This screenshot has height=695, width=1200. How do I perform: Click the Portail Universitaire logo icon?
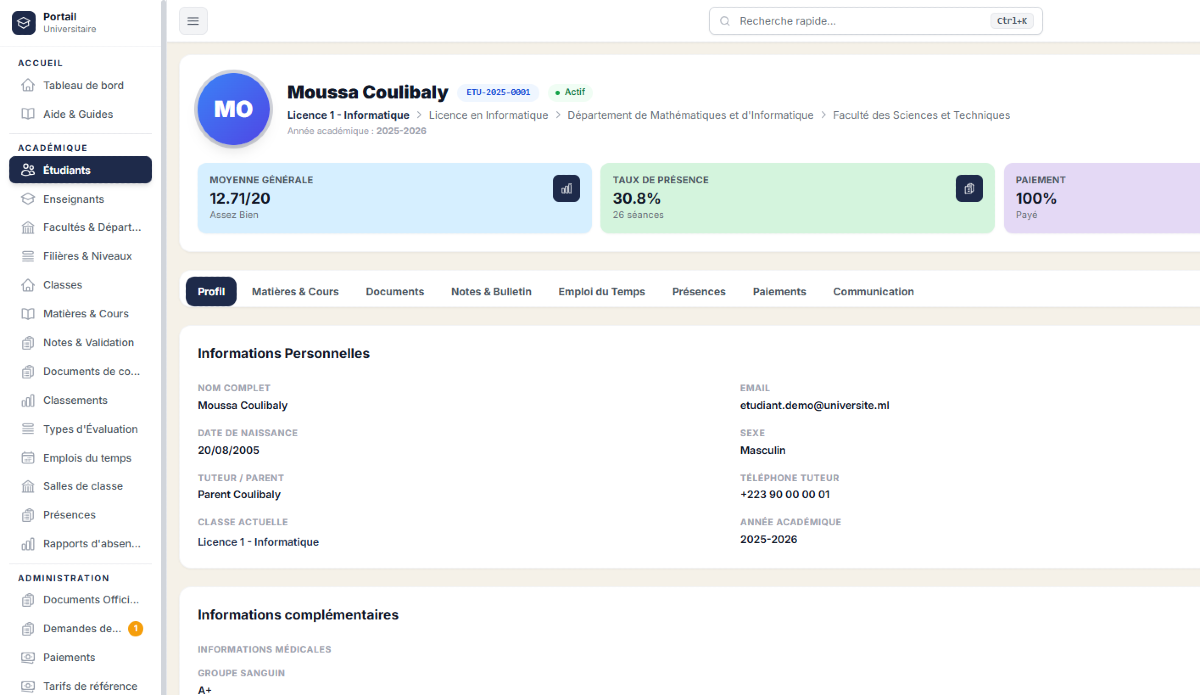24,22
